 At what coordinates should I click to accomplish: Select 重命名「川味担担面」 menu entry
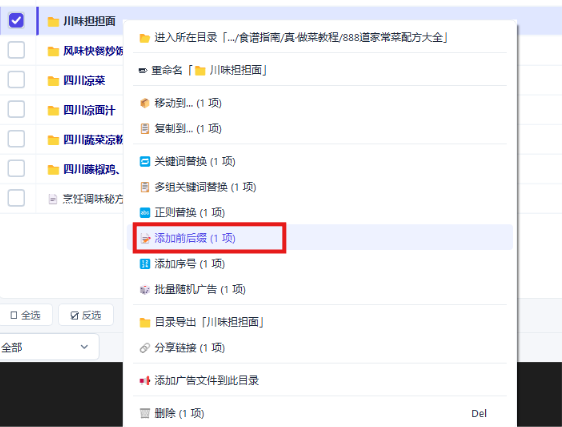320,70
